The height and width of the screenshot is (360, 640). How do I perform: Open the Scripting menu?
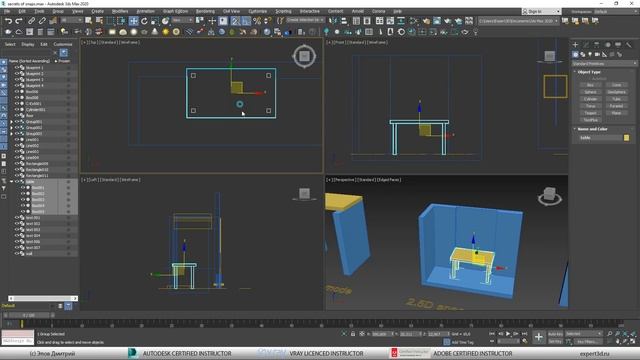pos(283,11)
